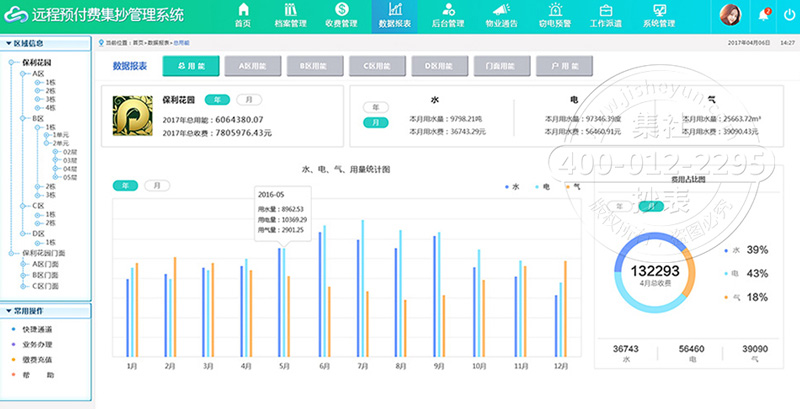The image size is (800, 409).
Task: Switch to the 门面用能 tab
Action: (496, 66)
